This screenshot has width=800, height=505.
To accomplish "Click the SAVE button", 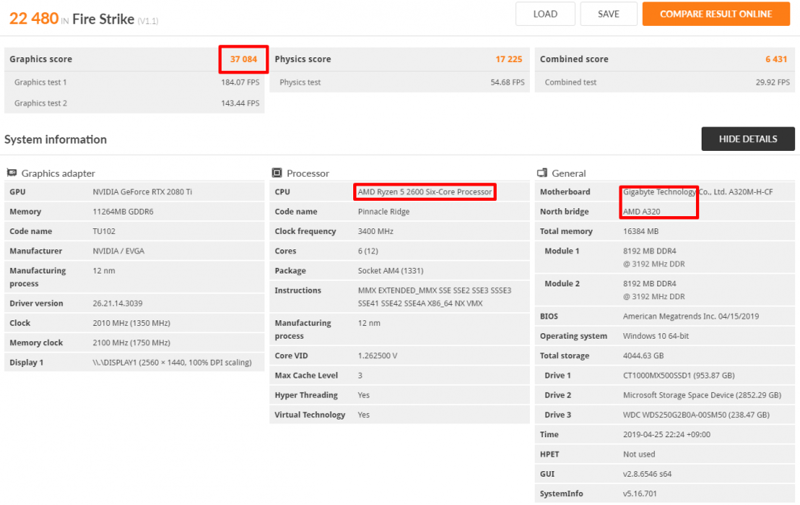I will pos(608,14).
